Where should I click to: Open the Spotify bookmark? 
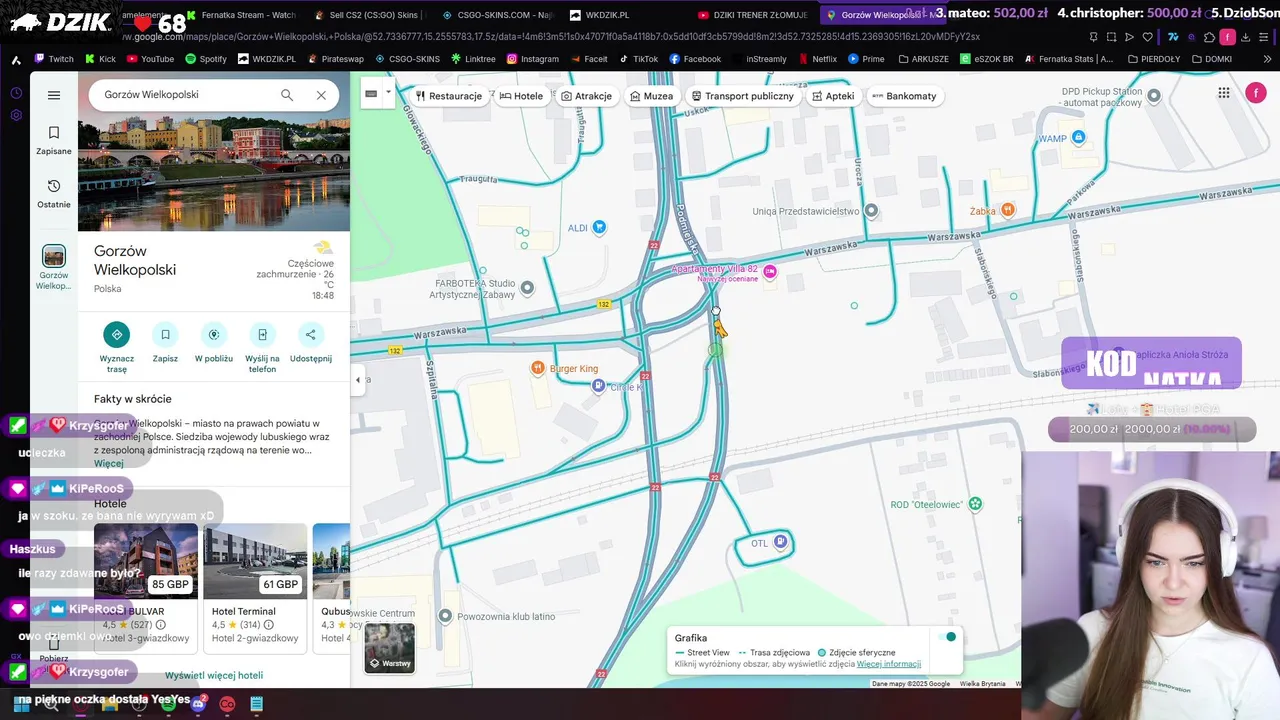coord(206,59)
